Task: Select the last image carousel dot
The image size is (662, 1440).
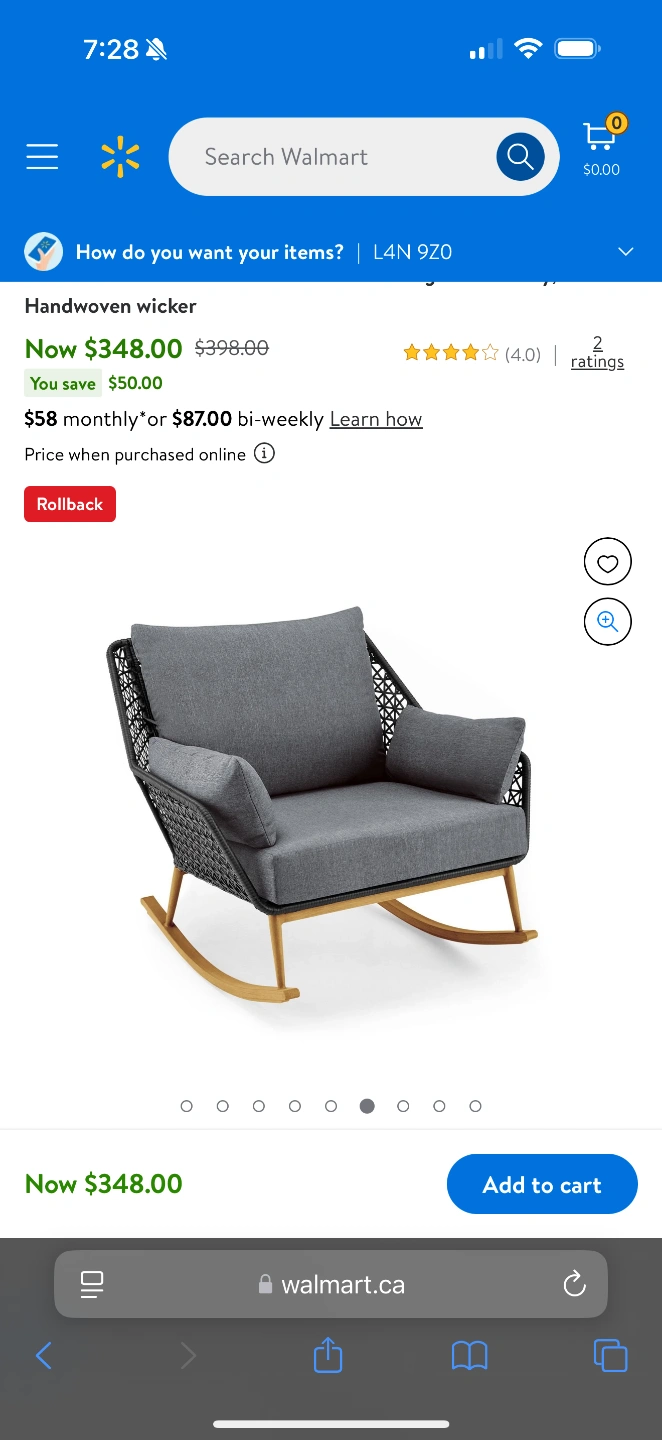Action: pyautogui.click(x=475, y=1106)
